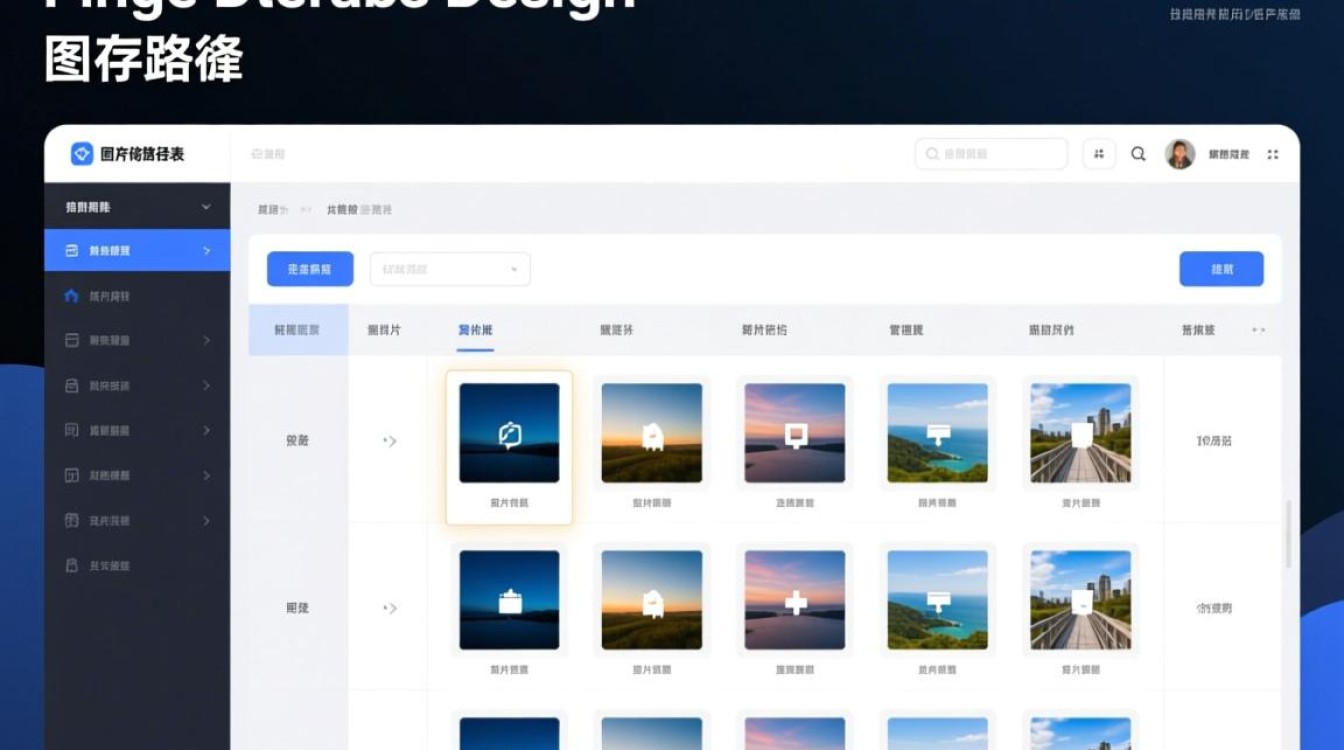Select the light-blue shaded tab at the row's left

(298, 330)
